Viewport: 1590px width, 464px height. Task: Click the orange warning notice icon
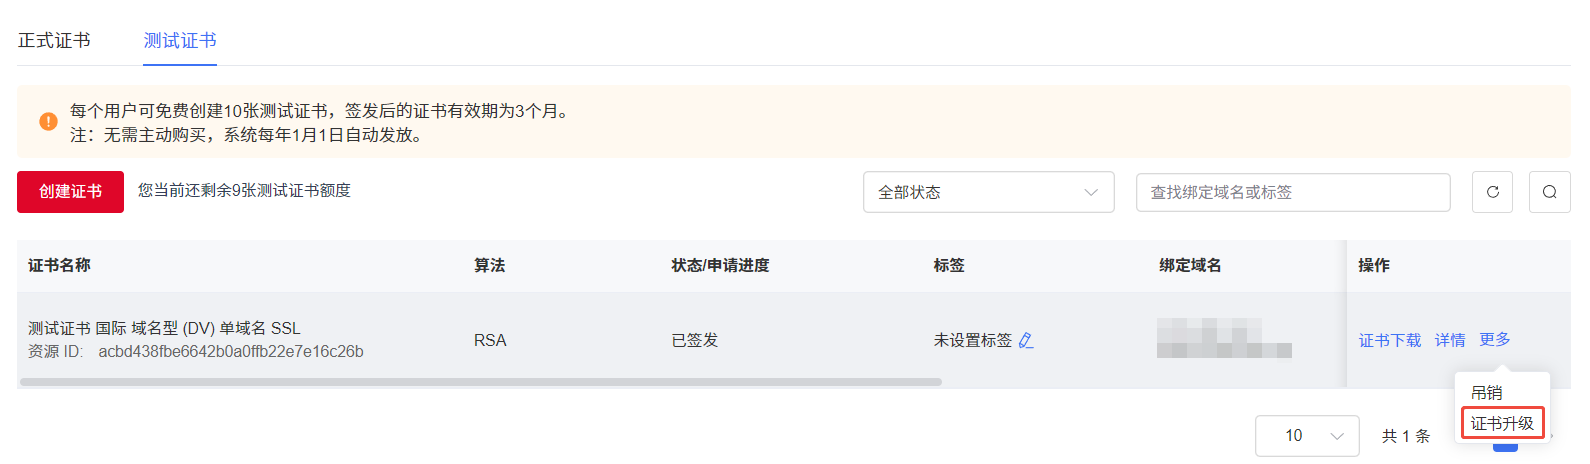pyautogui.click(x=48, y=121)
